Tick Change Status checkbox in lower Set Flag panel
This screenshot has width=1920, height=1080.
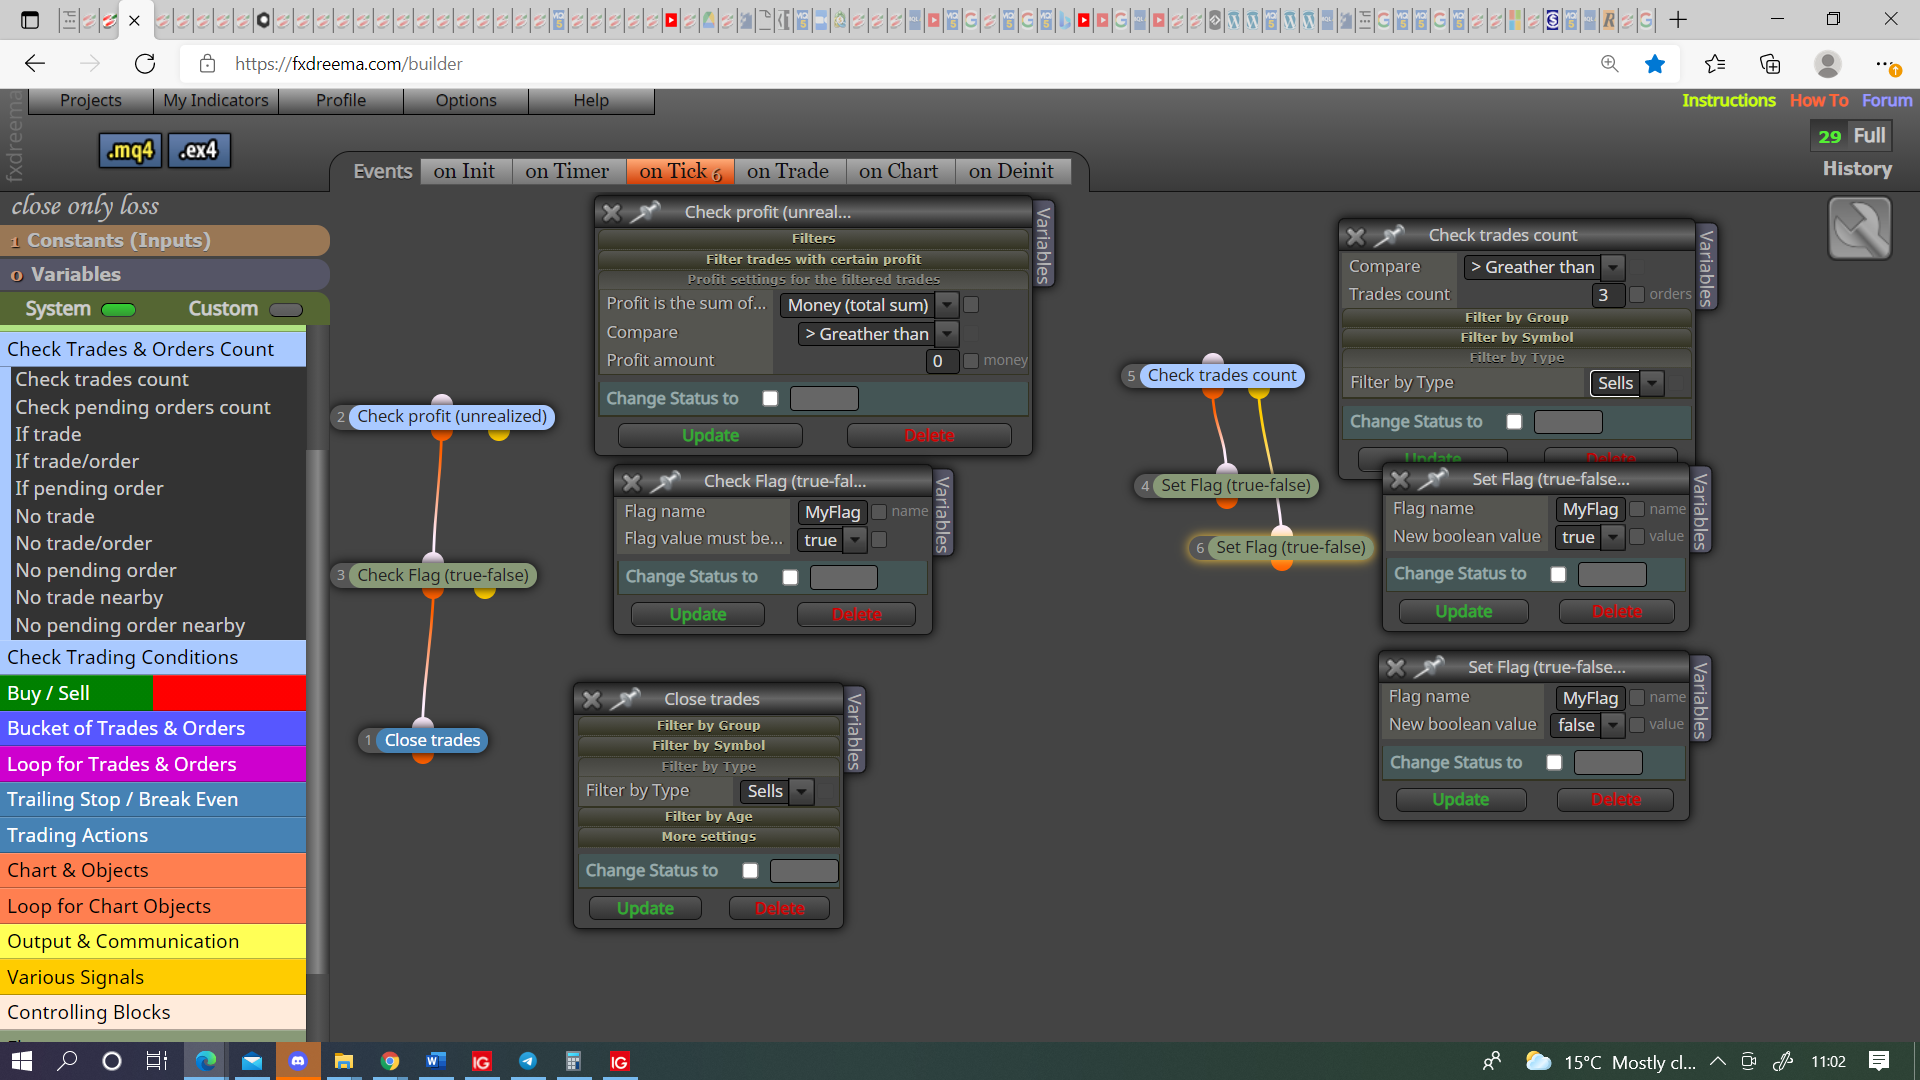click(x=1554, y=763)
